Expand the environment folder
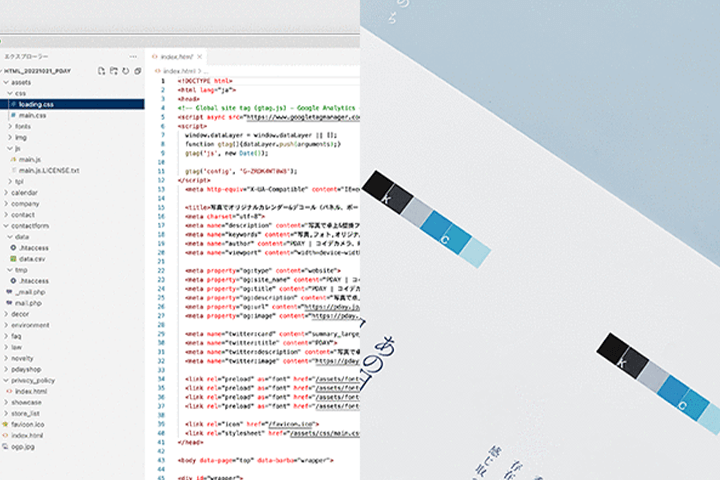The width and height of the screenshot is (720, 480). [x=6, y=325]
